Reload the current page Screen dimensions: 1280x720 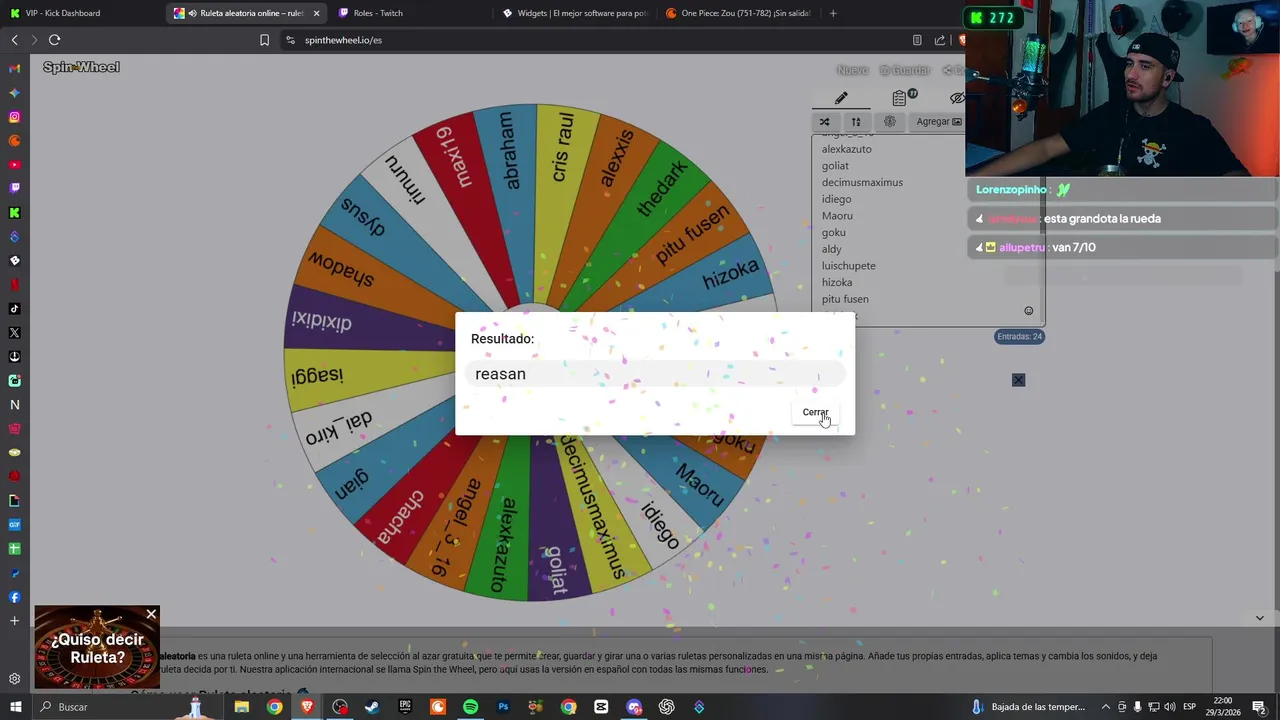(54, 40)
